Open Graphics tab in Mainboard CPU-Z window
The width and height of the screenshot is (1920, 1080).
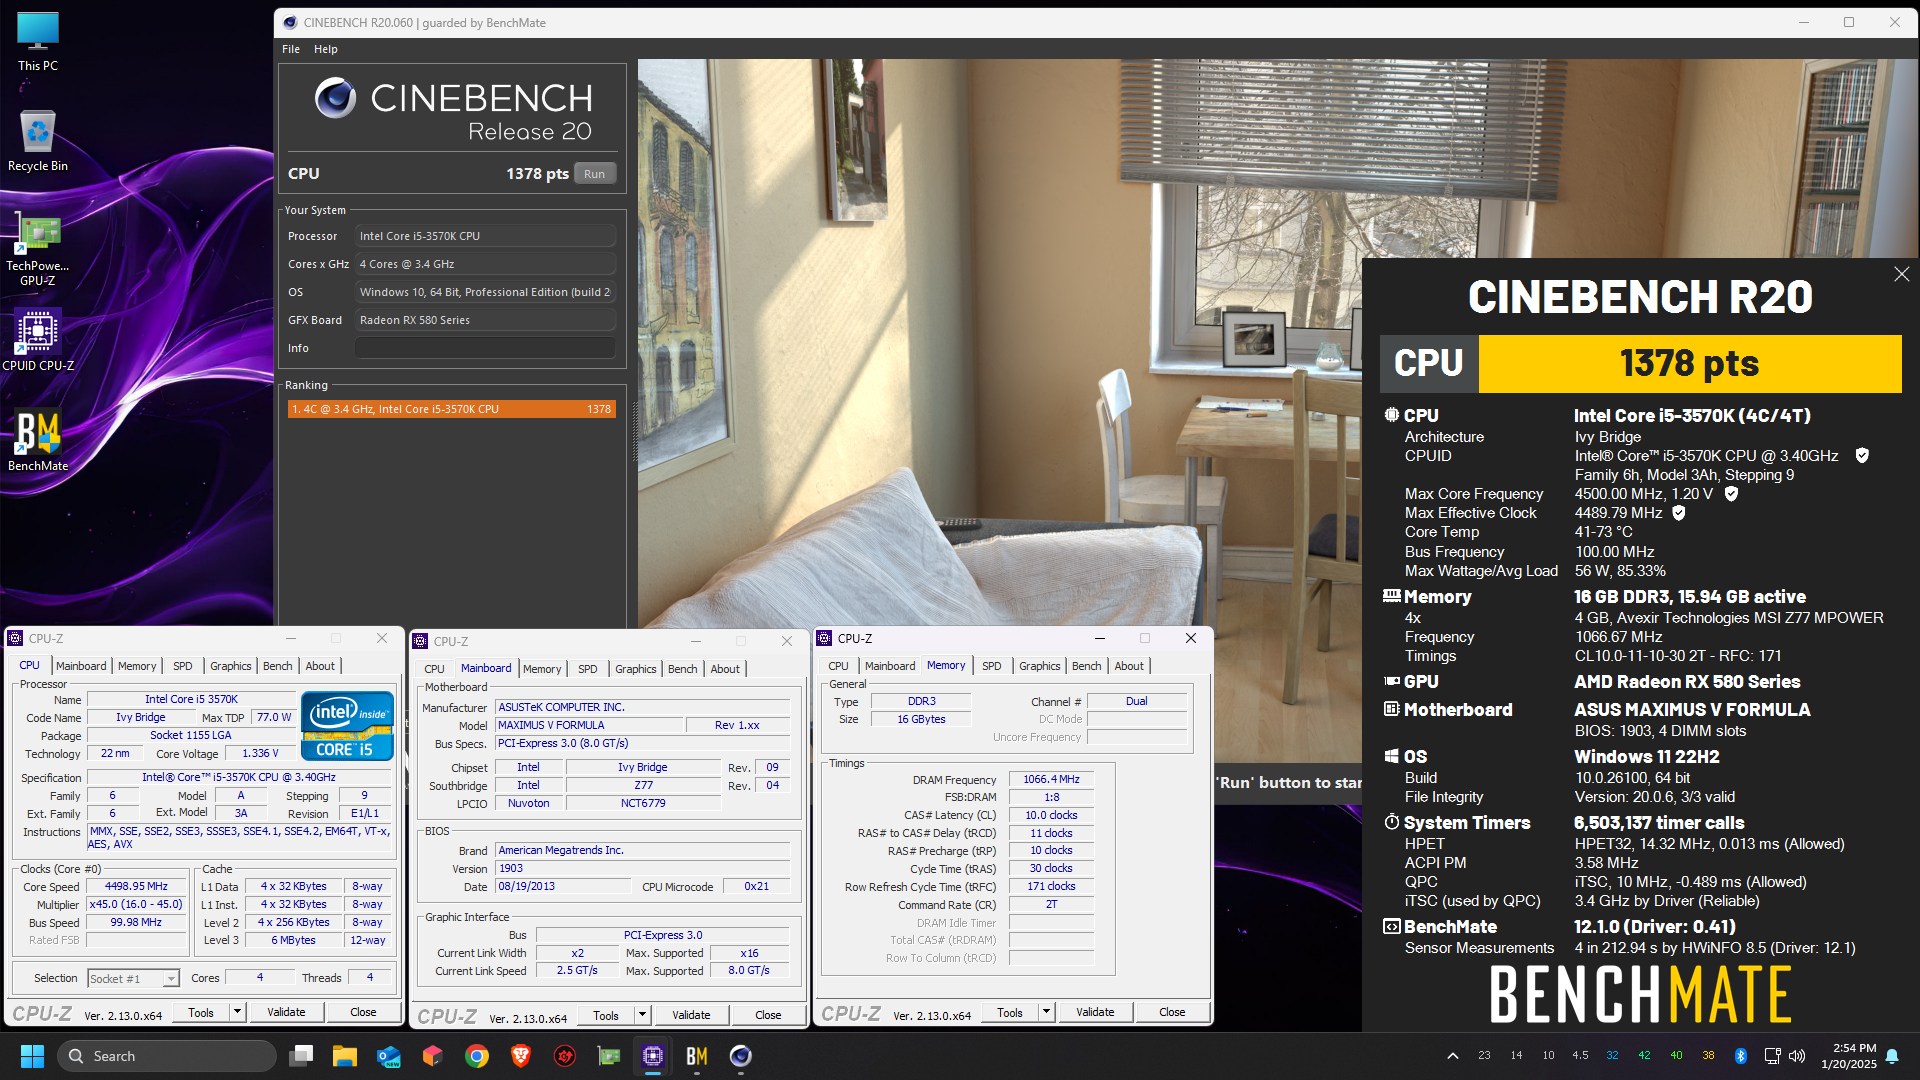pos(636,669)
